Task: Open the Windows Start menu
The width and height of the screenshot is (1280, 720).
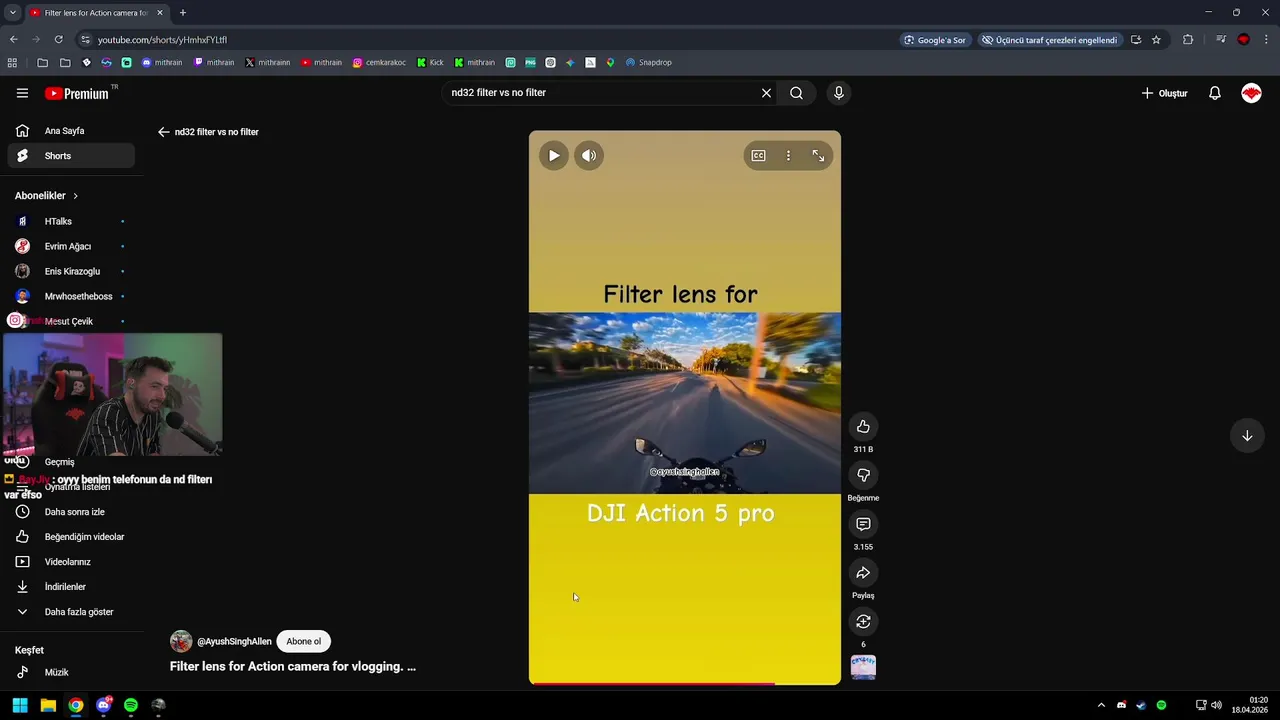Action: (x=20, y=705)
